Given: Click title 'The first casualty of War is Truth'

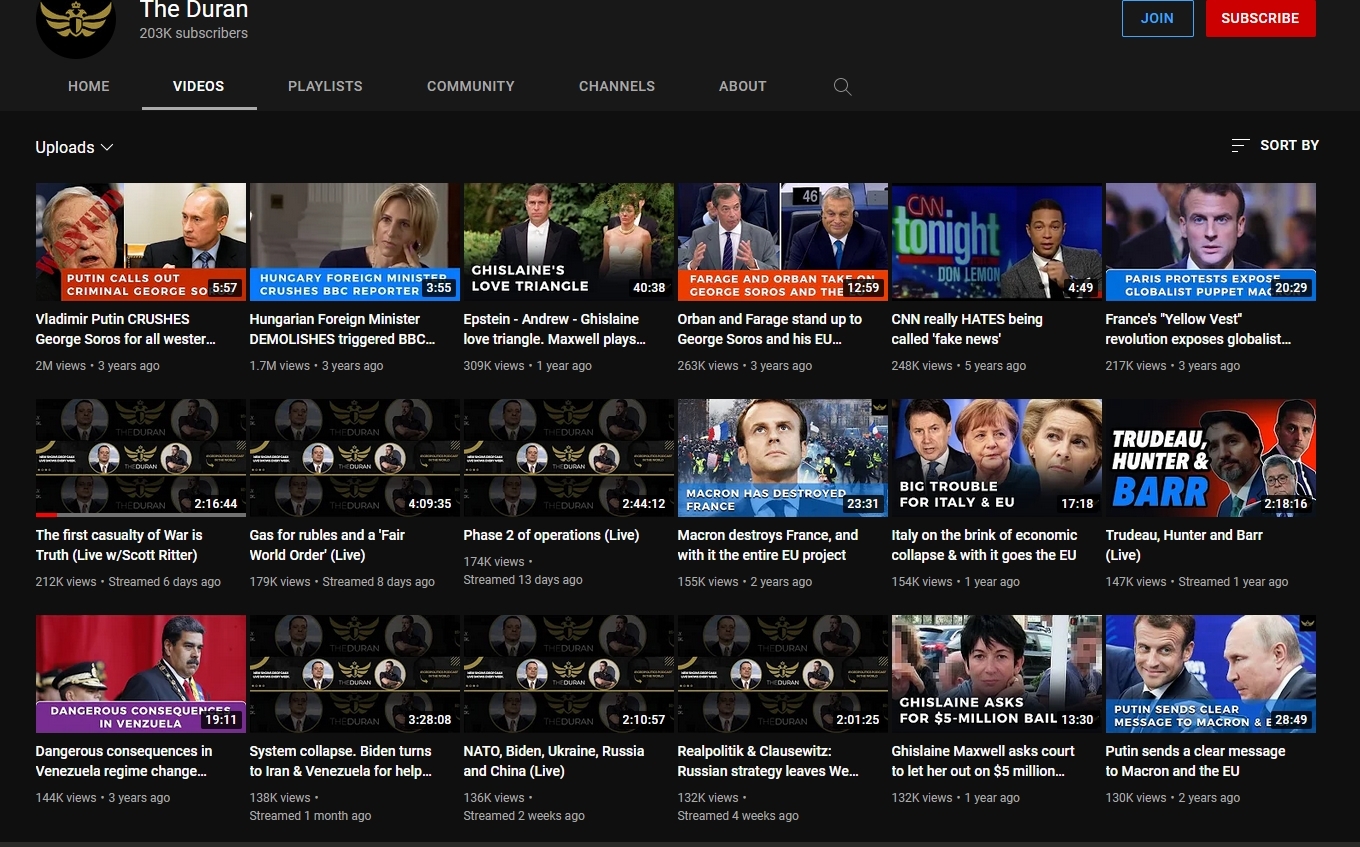Looking at the screenshot, I should 119,545.
